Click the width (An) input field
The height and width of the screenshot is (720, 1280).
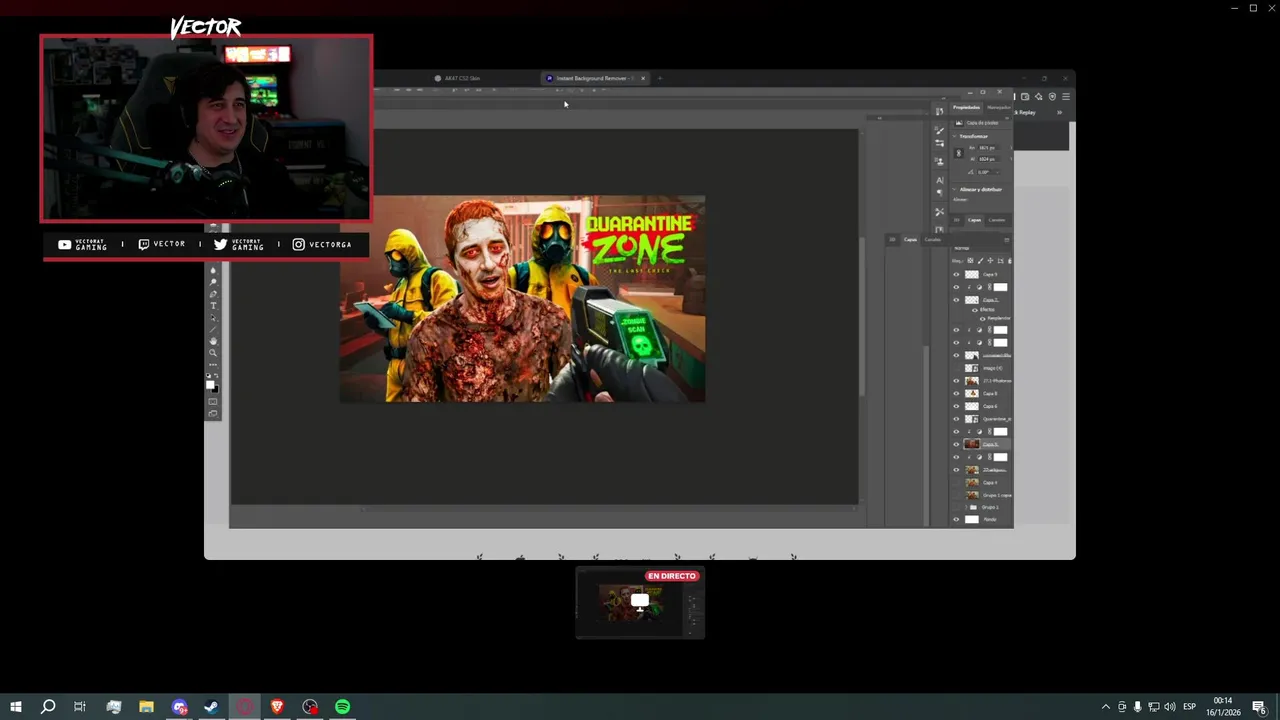(x=988, y=147)
